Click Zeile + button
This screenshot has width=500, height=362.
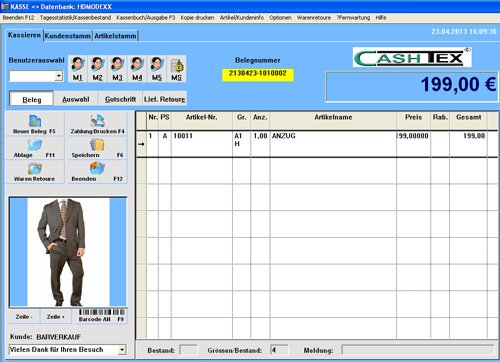point(56,317)
